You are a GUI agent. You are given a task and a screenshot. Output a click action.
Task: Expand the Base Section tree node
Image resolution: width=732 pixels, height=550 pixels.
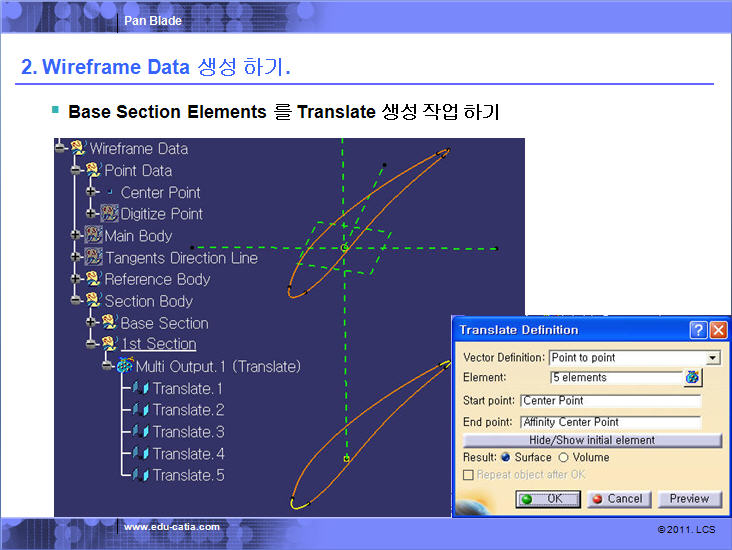click(92, 323)
